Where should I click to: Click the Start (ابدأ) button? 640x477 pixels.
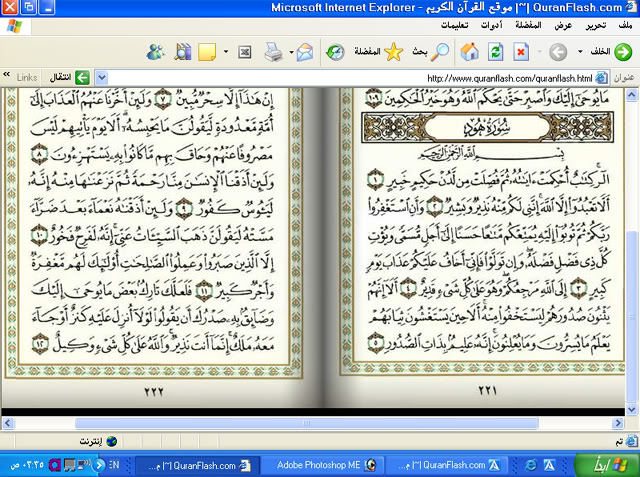tap(607, 465)
